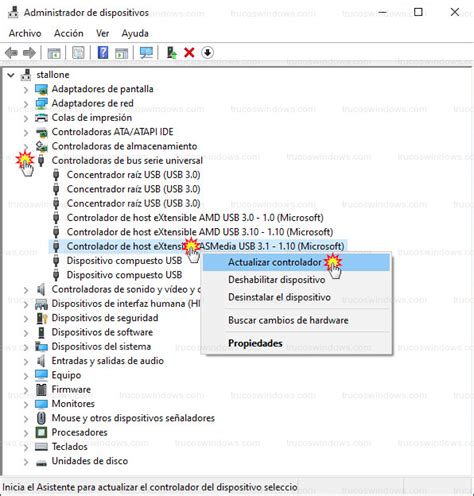Screen dimensions: 474x496
Task: Expand Adaptadores de pantalla
Action: tap(26, 90)
